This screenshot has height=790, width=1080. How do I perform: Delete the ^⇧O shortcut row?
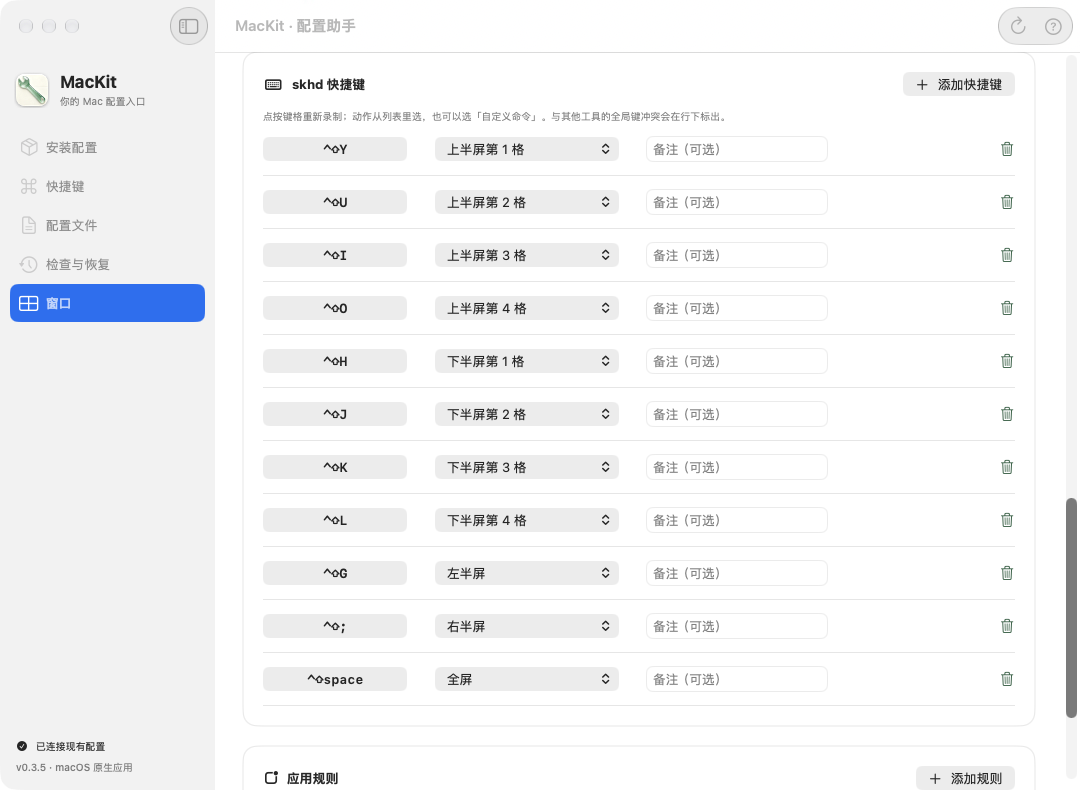tap(1007, 308)
